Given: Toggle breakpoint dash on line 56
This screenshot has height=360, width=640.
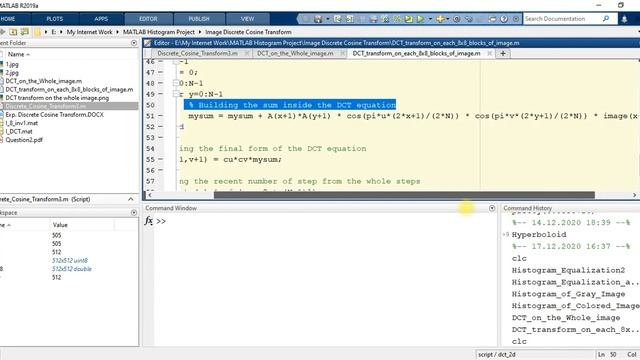Looking at the screenshot, I should 160,170.
